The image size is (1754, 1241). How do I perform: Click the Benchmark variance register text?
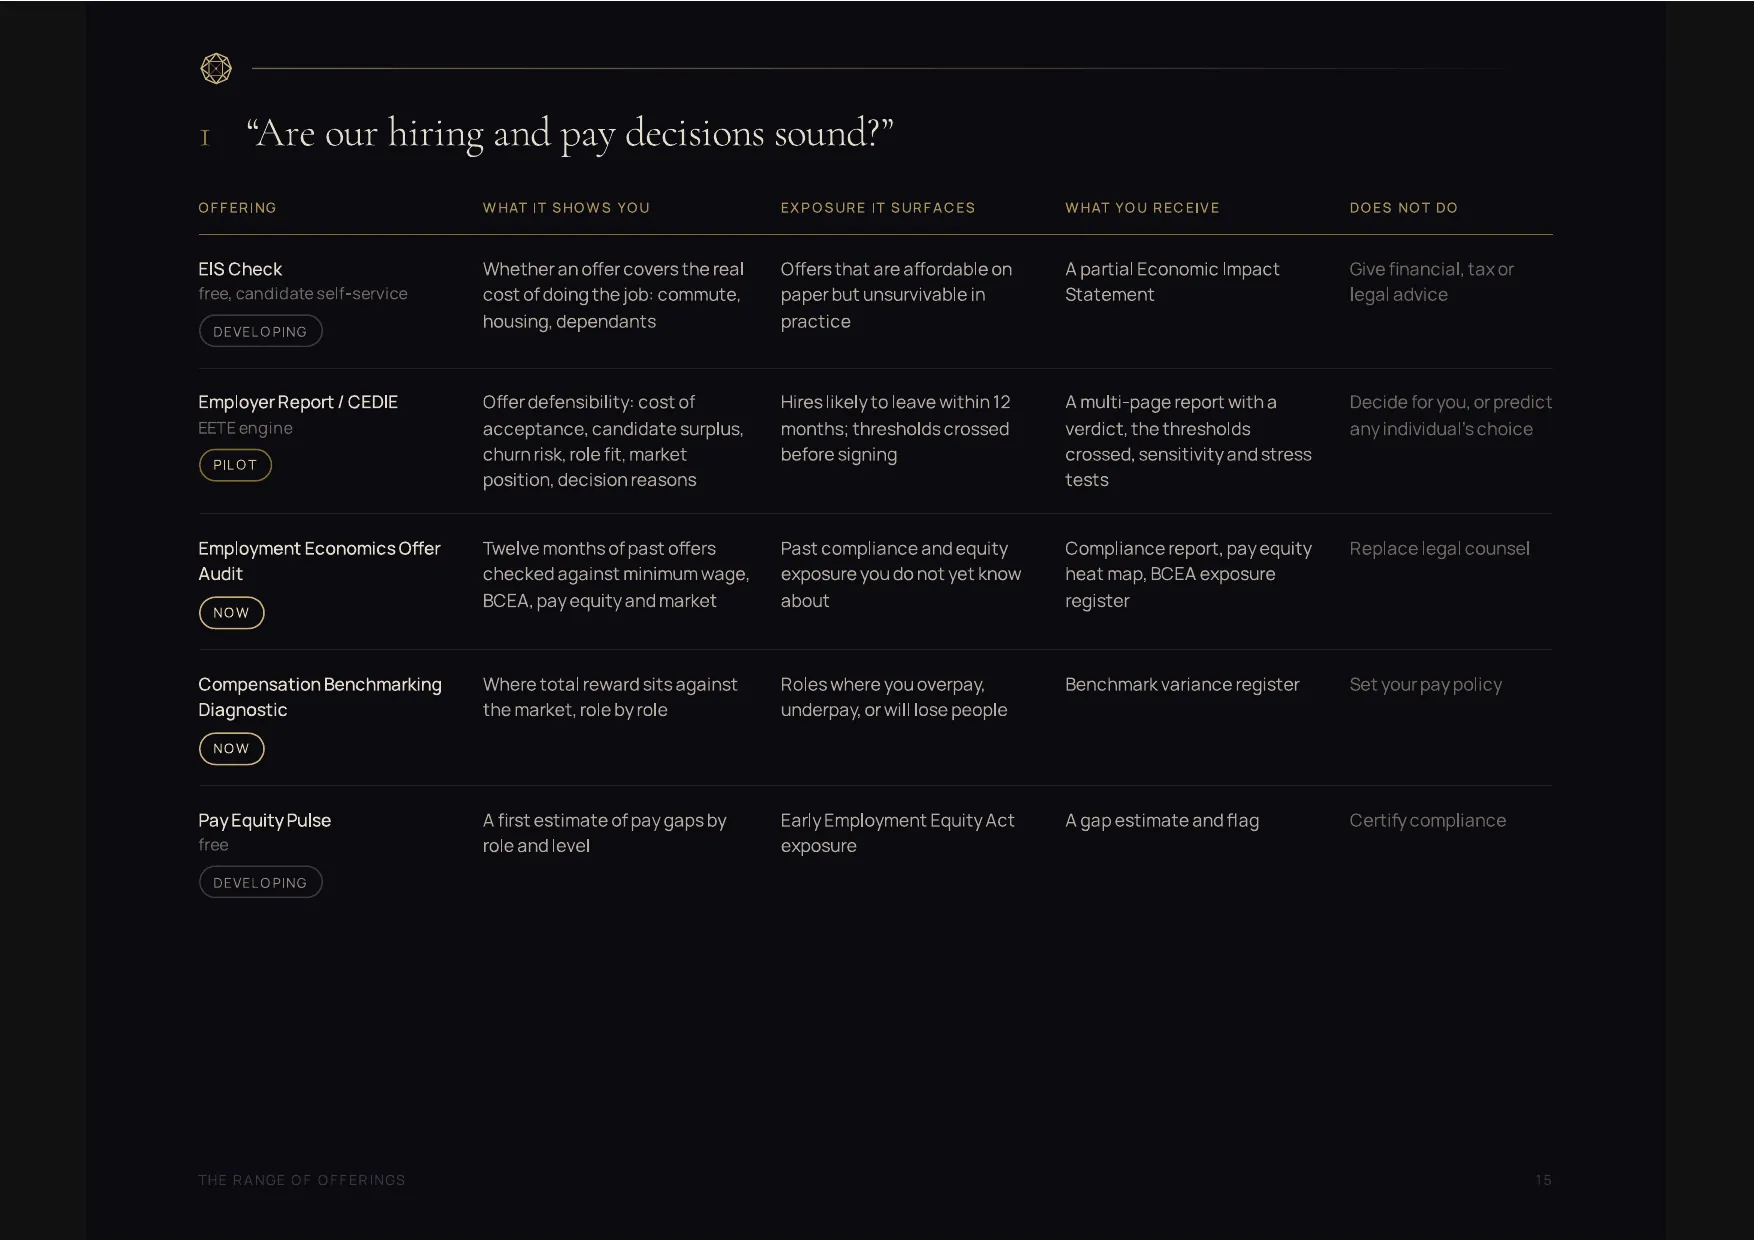(x=1182, y=685)
